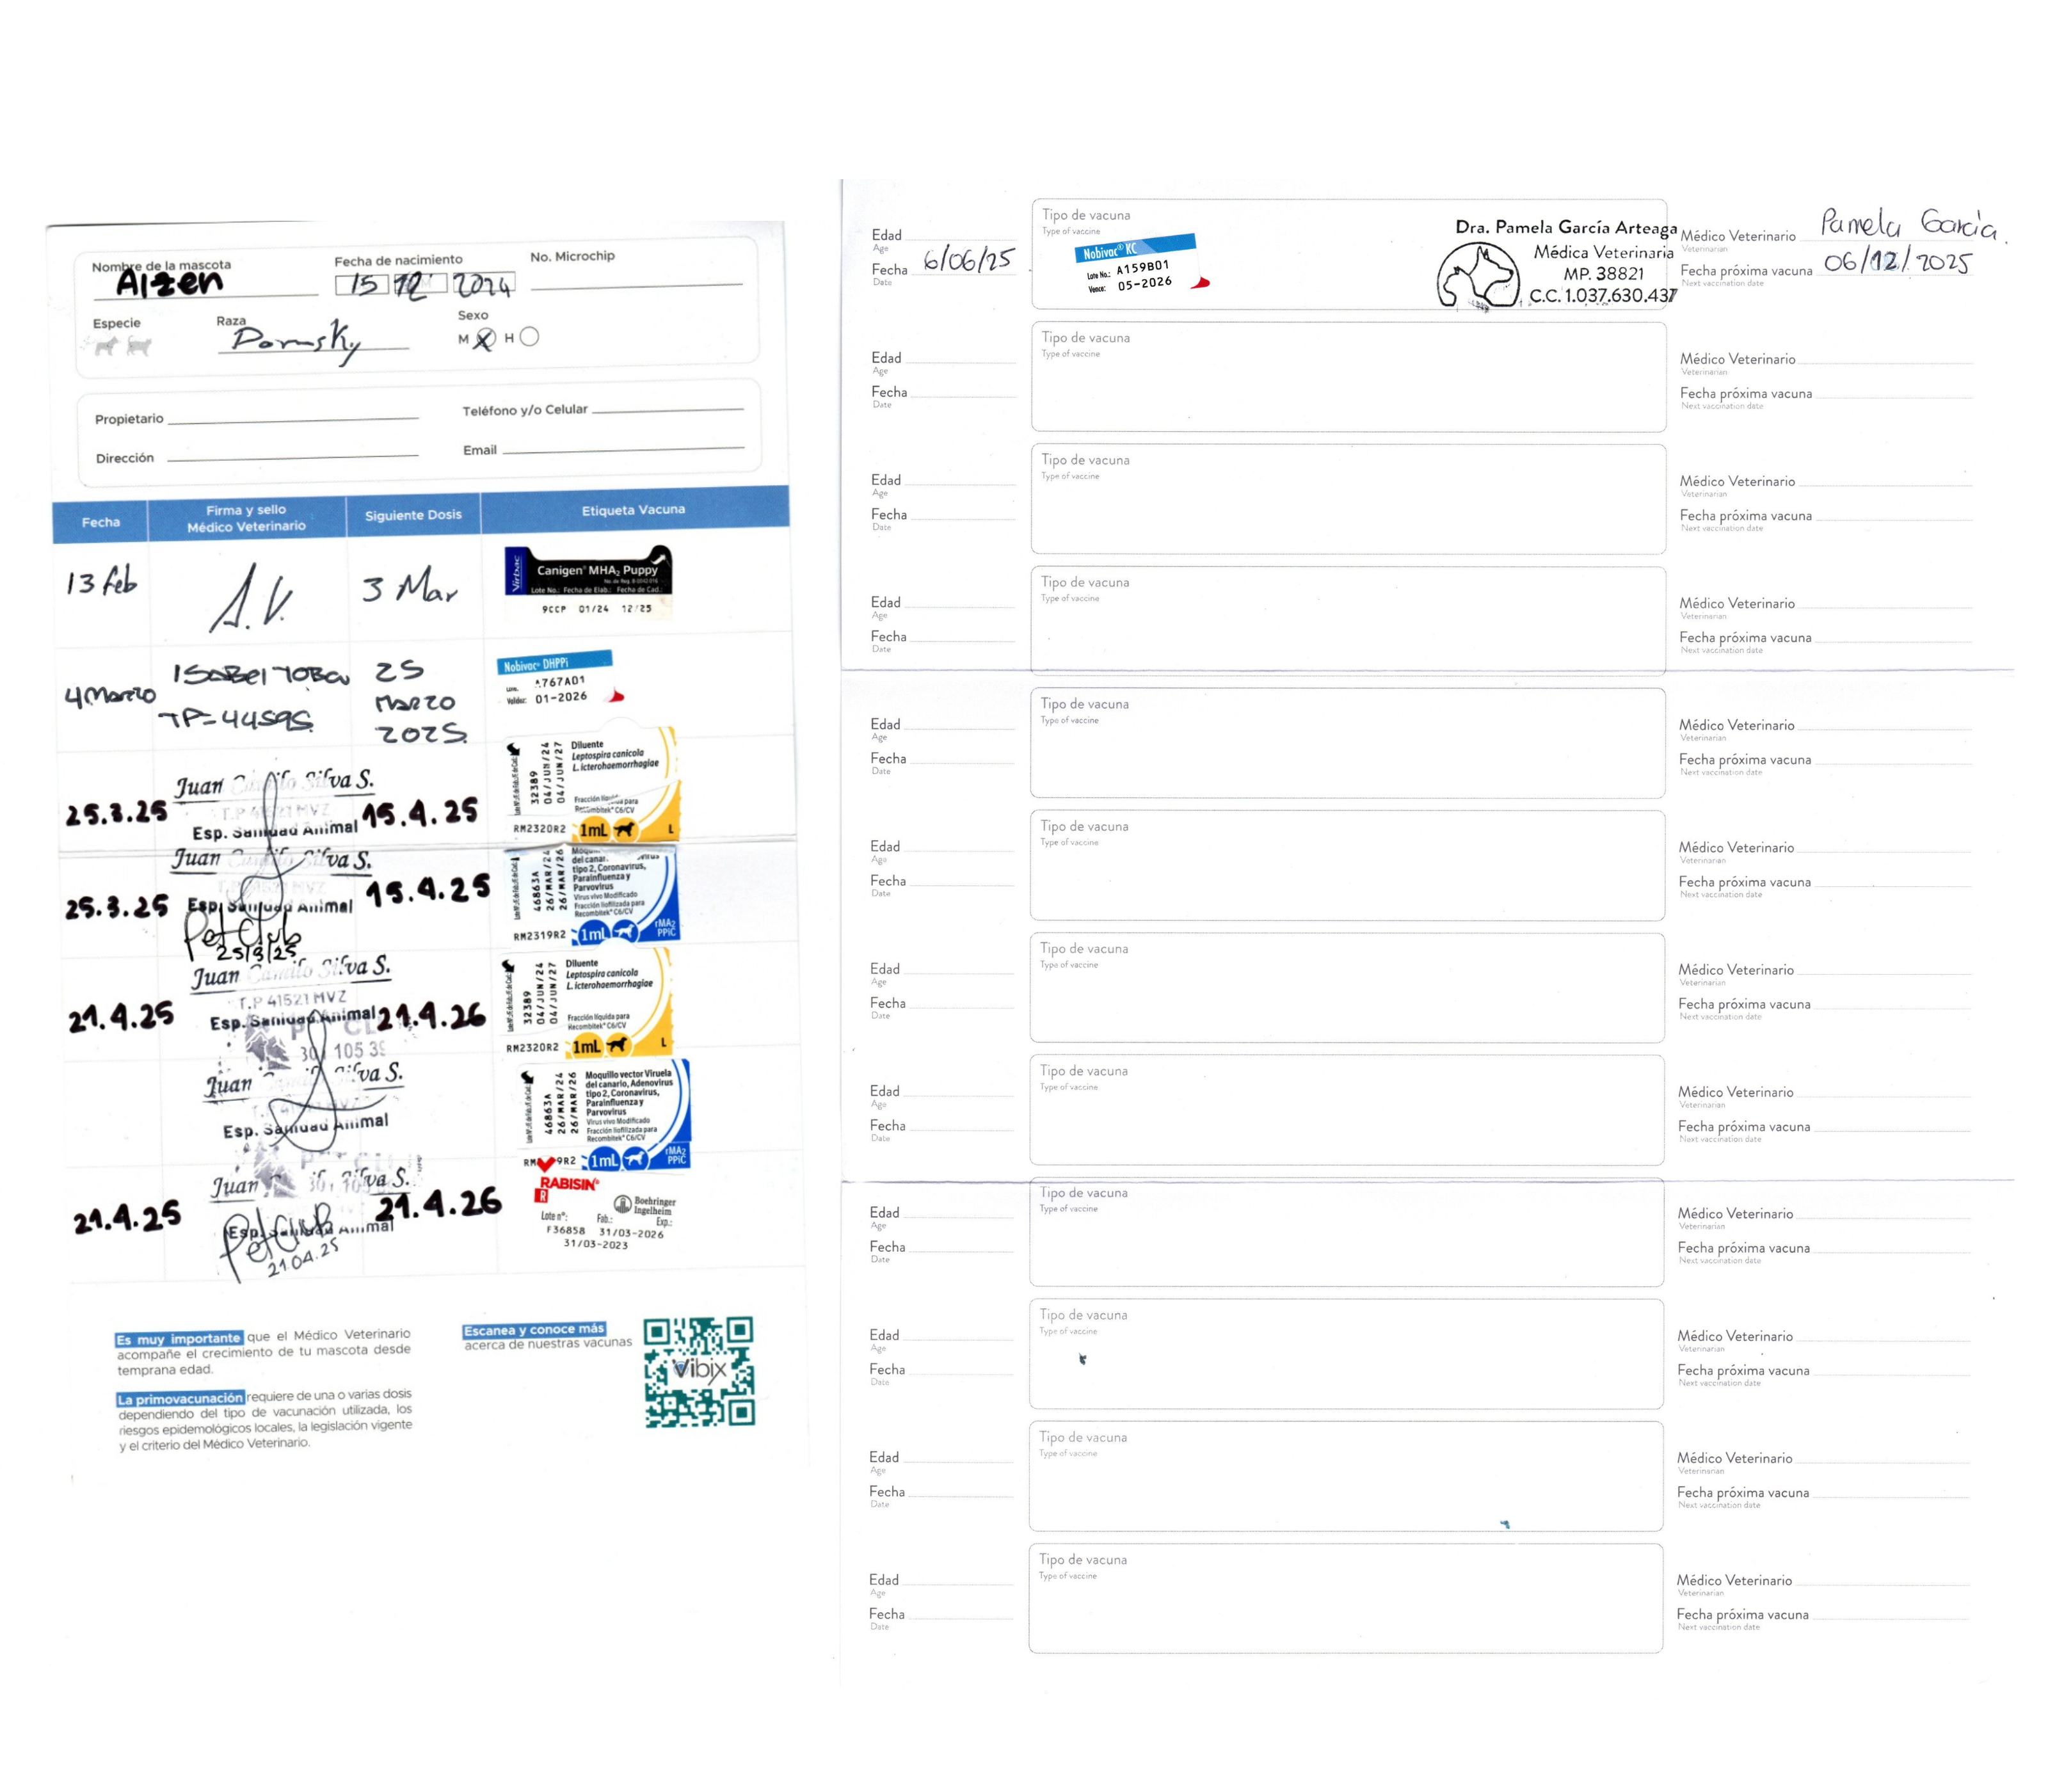Click the Vibix QR code

coord(698,1371)
